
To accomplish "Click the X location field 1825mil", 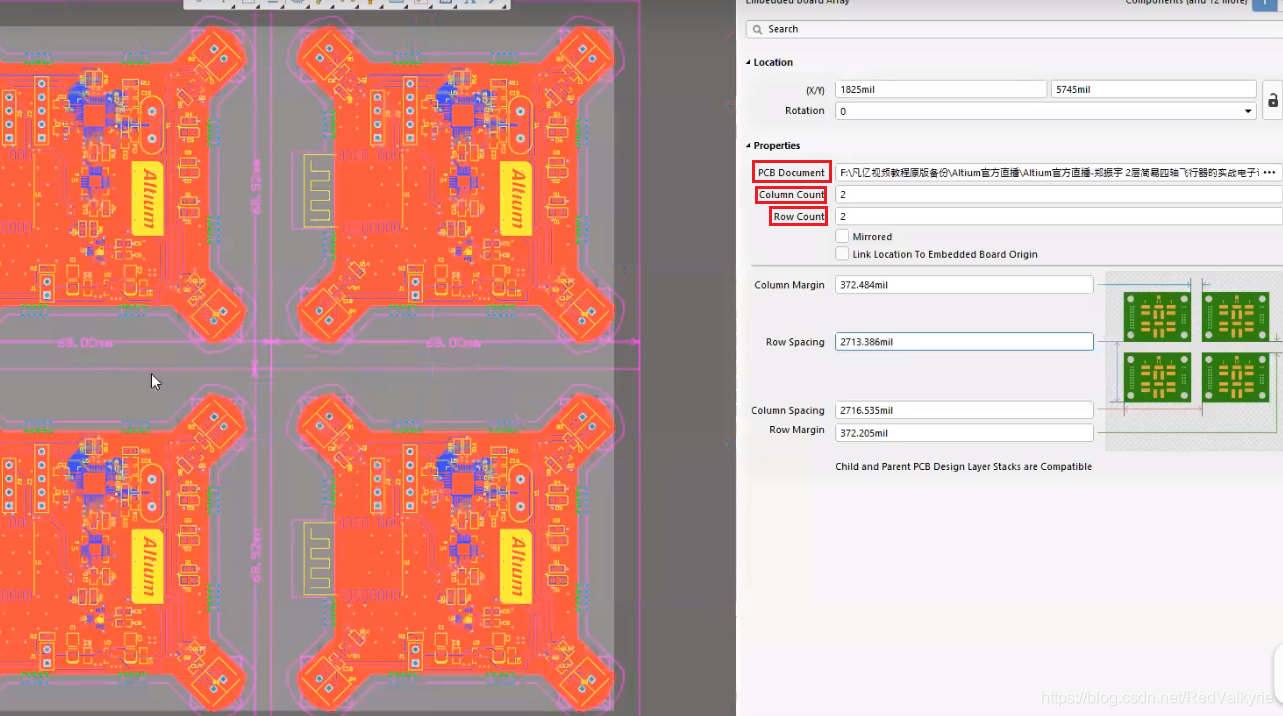I will pyautogui.click(x=941, y=89).
